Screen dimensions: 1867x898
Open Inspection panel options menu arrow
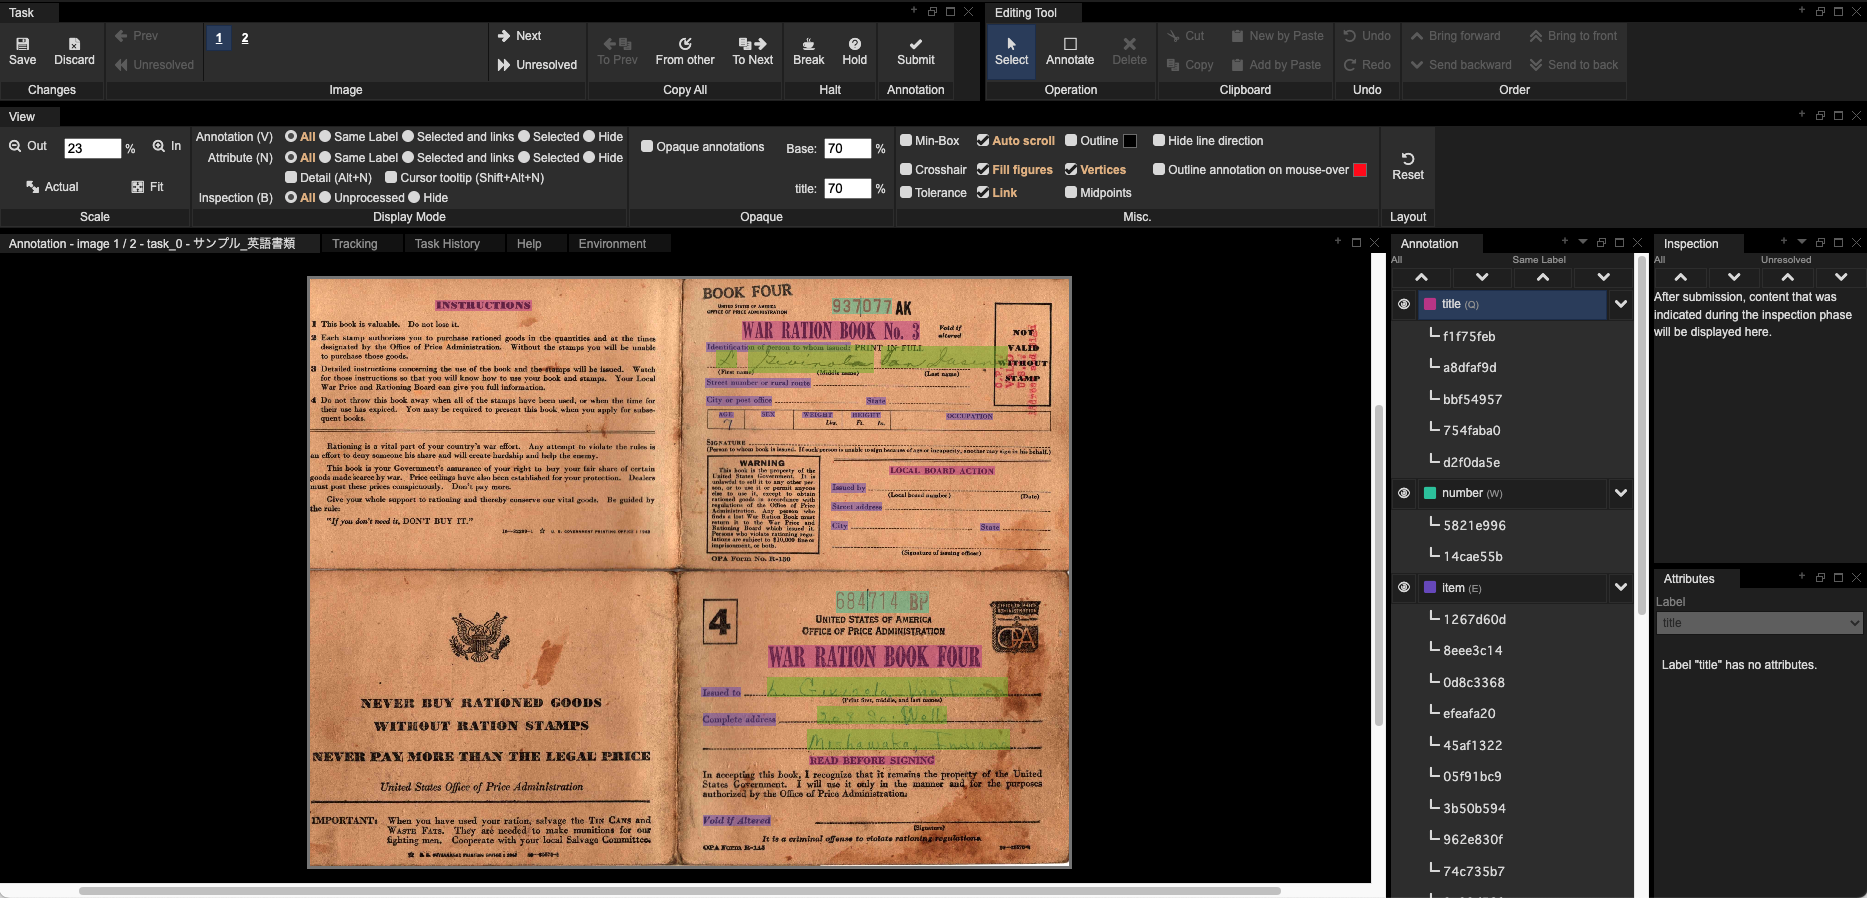pos(1802,242)
